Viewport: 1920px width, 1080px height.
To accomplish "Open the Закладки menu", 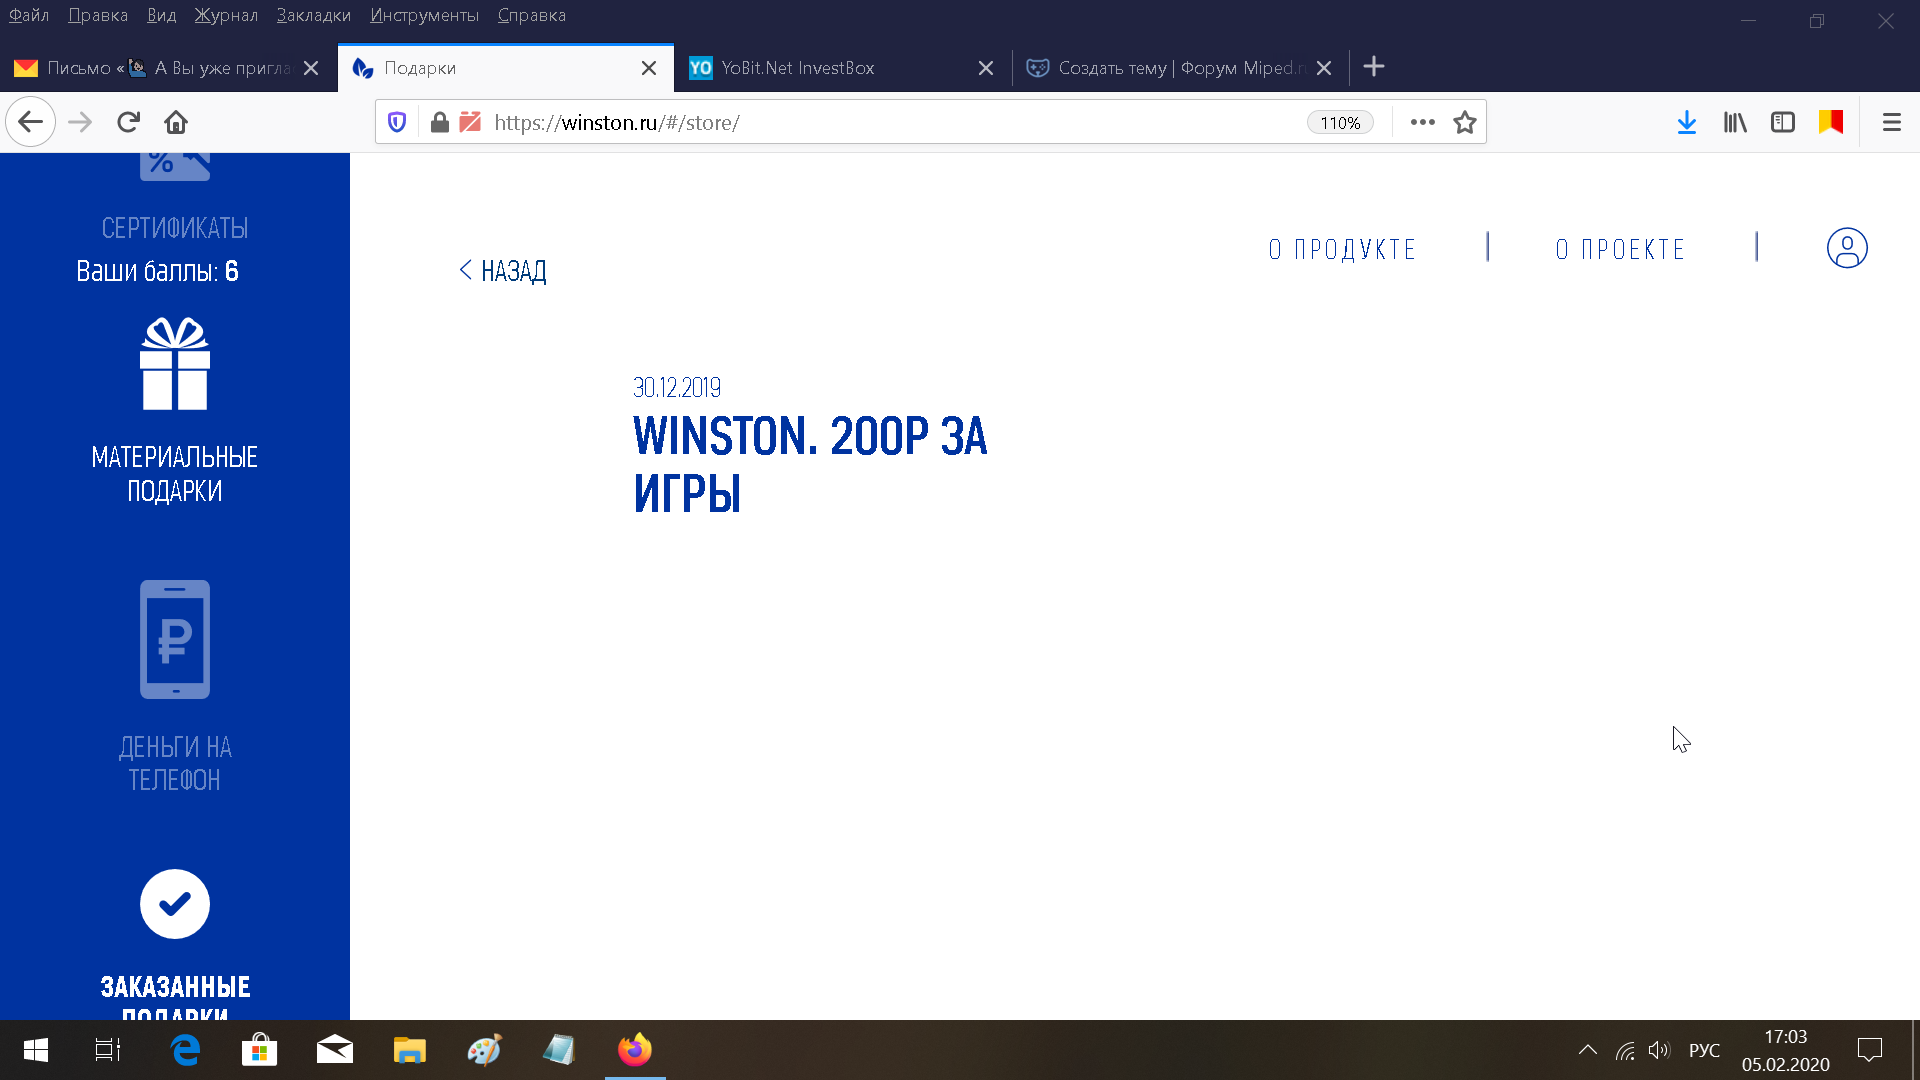I will [314, 15].
